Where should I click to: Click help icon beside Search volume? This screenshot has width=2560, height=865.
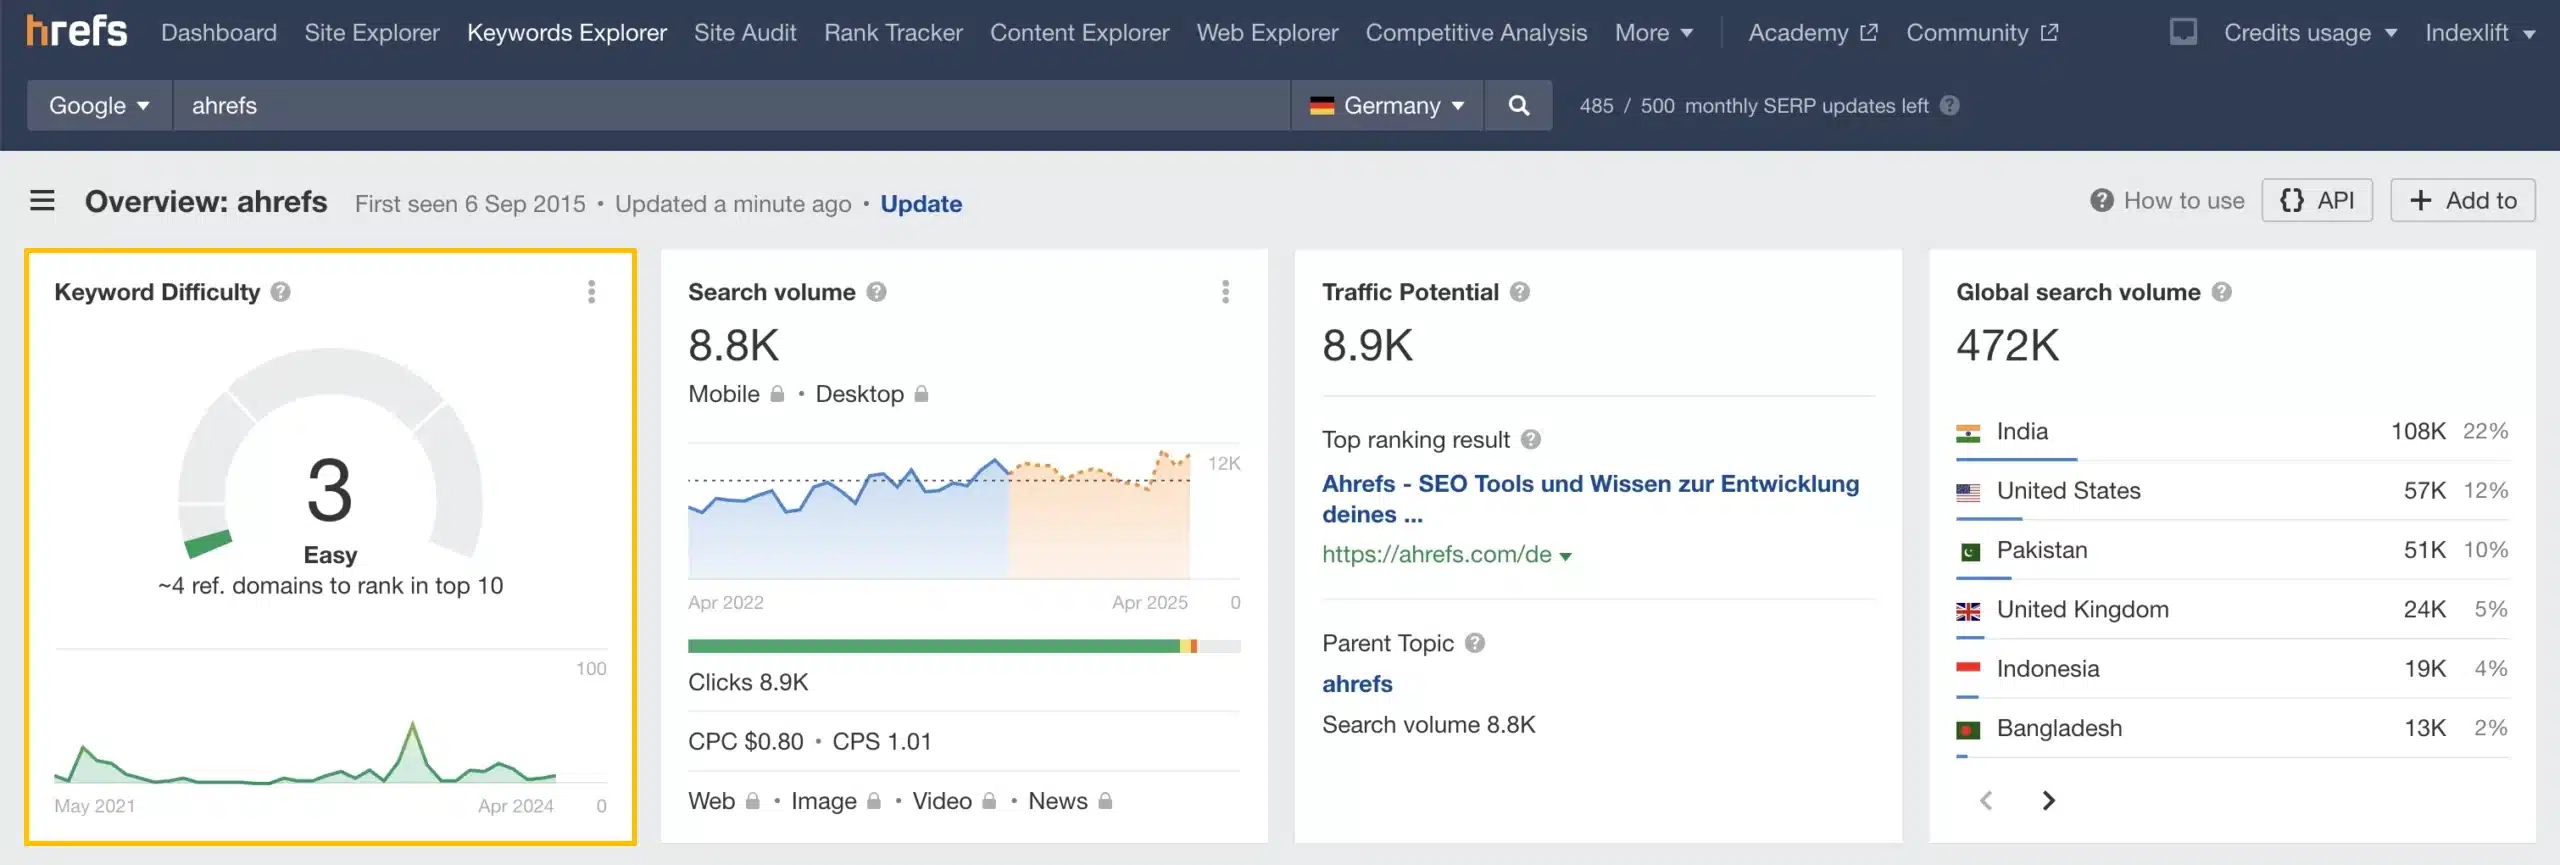click(877, 292)
